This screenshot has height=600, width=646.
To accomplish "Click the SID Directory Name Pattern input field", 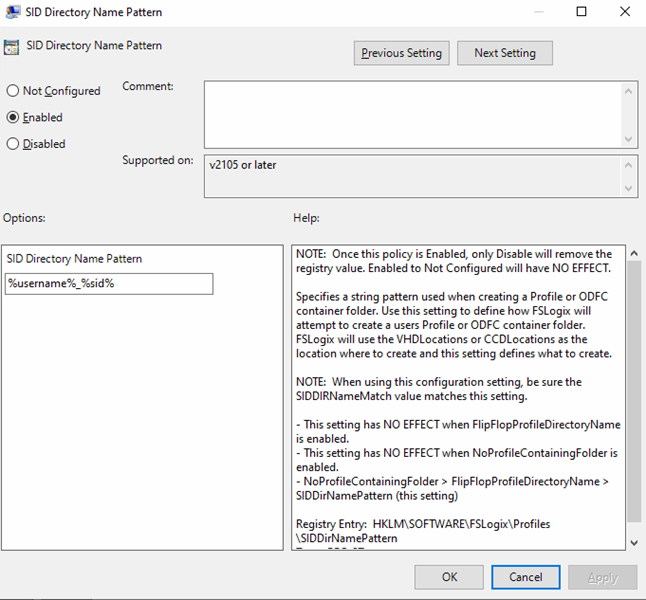I will pos(109,284).
